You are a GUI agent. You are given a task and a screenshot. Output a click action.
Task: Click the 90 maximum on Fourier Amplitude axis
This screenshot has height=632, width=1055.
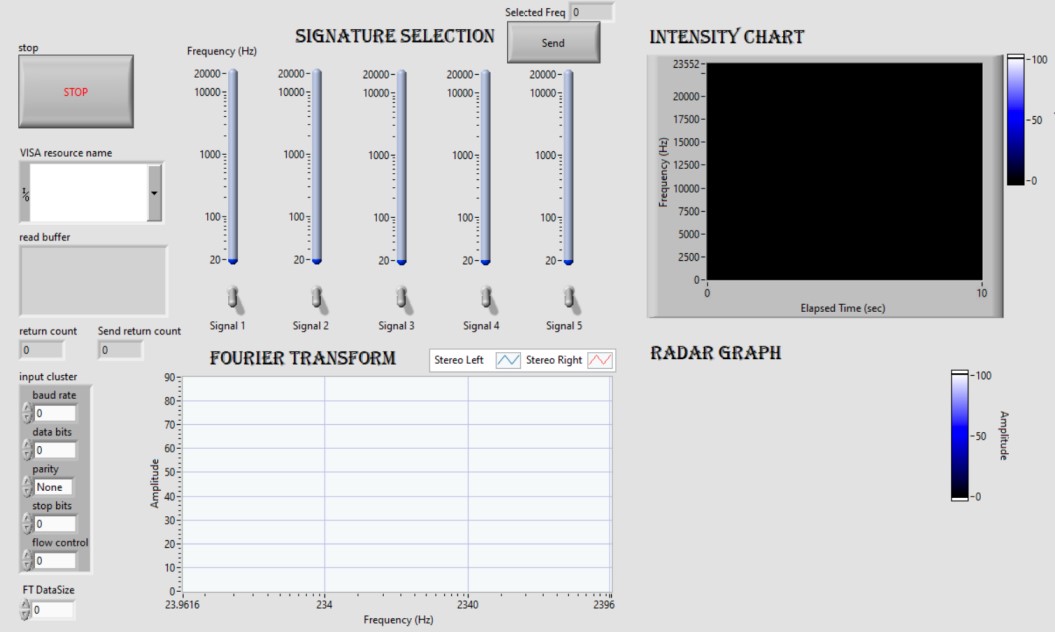pyautogui.click(x=170, y=378)
